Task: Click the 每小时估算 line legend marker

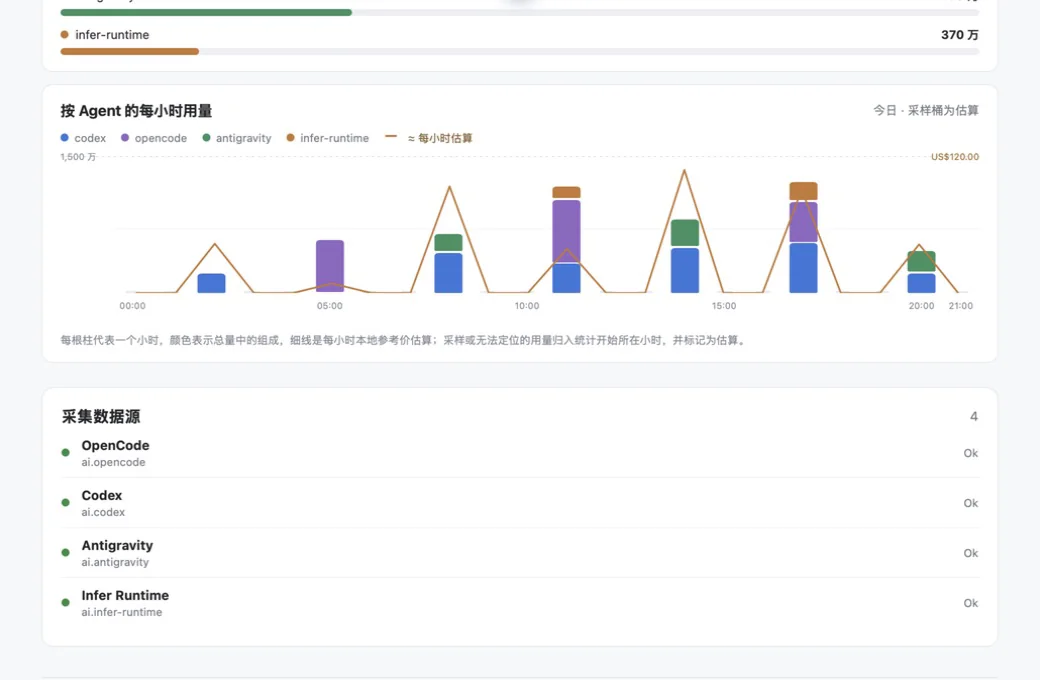Action: pos(391,137)
